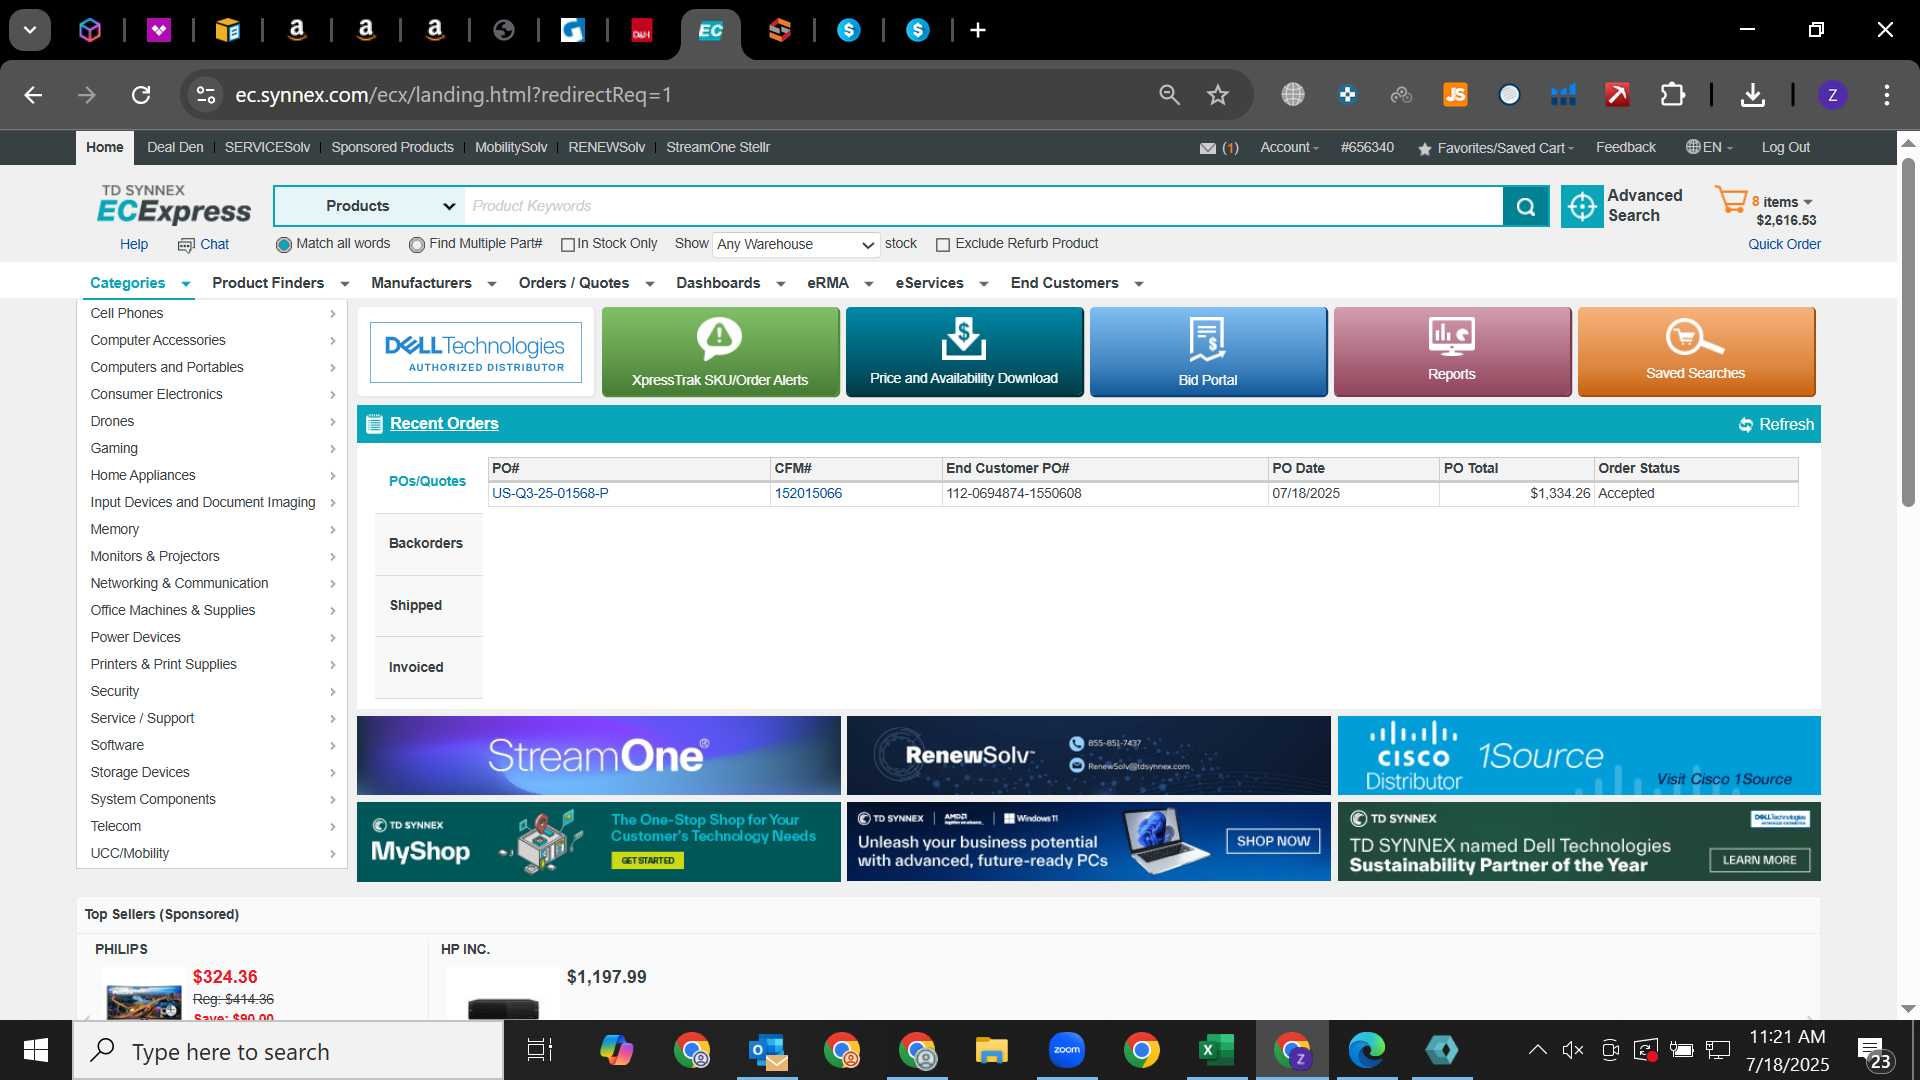This screenshot has width=1920, height=1080.
Task: Open the Products search type dropdown
Action: pyautogui.click(x=370, y=206)
